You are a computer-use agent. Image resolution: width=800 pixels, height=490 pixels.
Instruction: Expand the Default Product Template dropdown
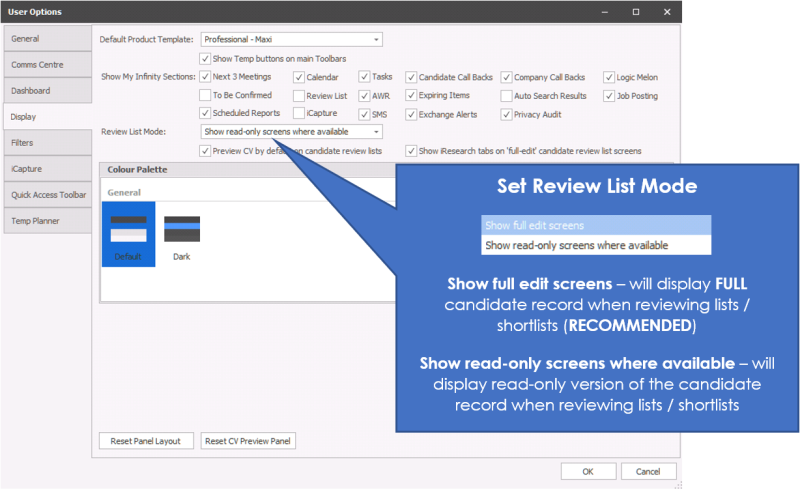[376, 40]
